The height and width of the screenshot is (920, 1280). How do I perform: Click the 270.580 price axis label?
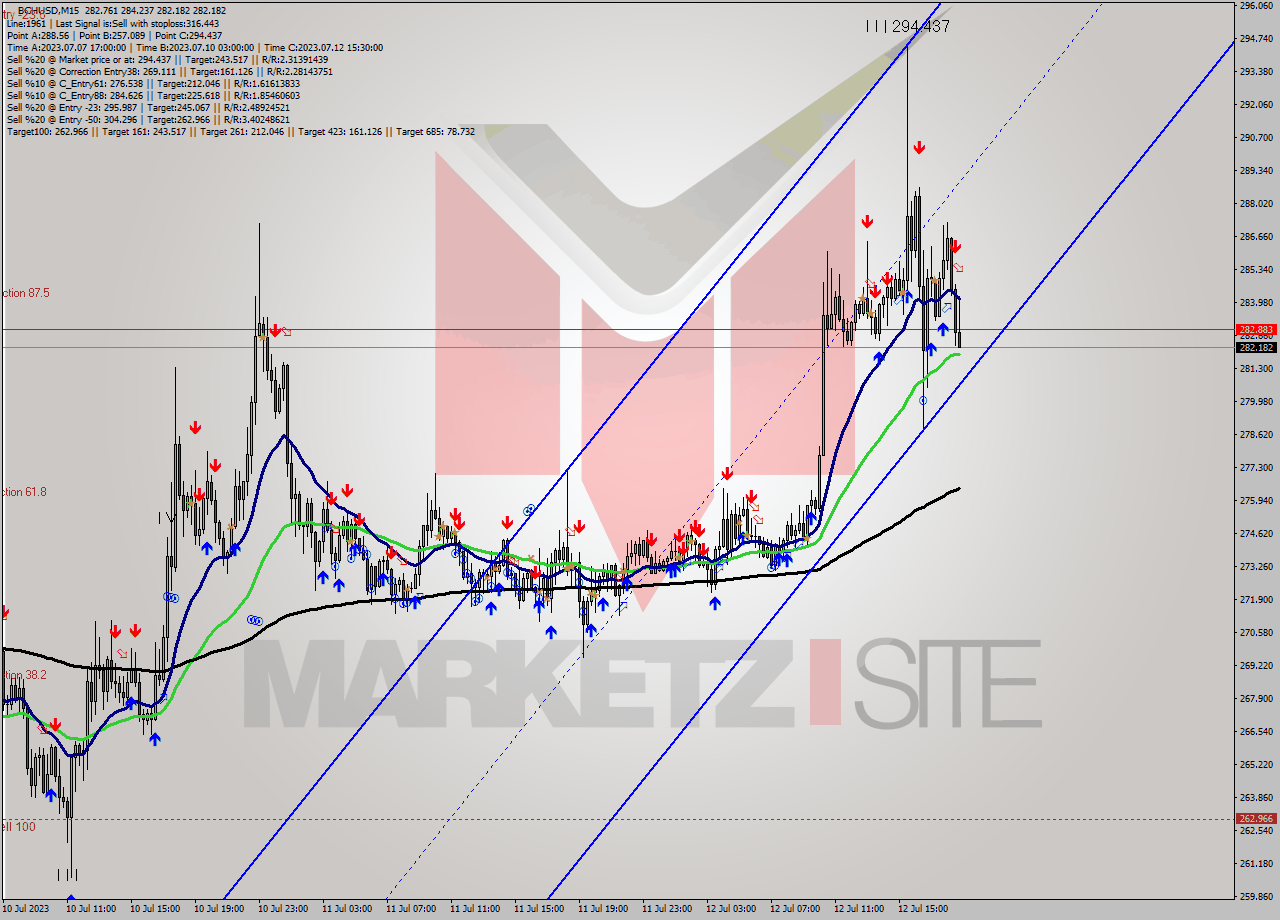(x=1255, y=632)
